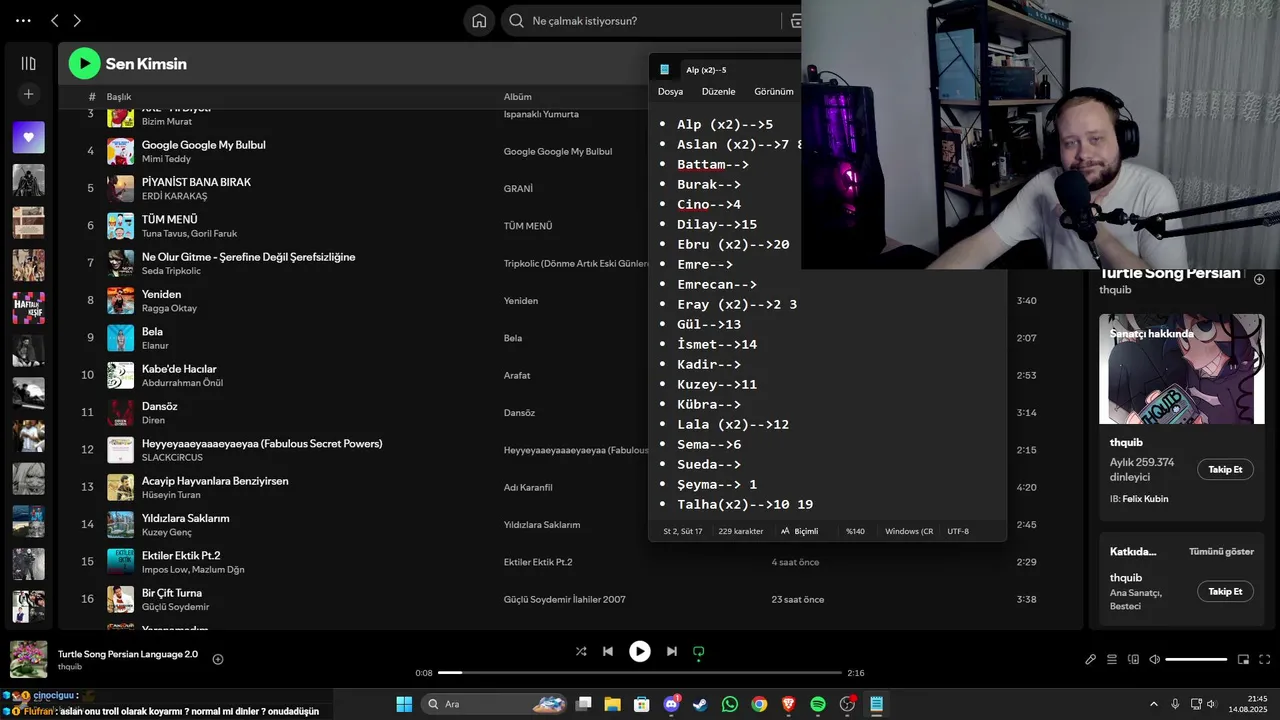The height and width of the screenshot is (720, 1280).
Task: Open Steam from the taskbar
Action: click(x=700, y=704)
